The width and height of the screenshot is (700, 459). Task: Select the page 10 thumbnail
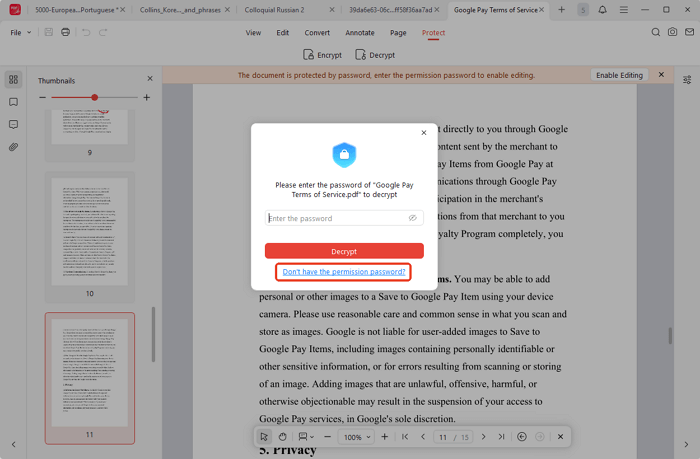(x=89, y=232)
